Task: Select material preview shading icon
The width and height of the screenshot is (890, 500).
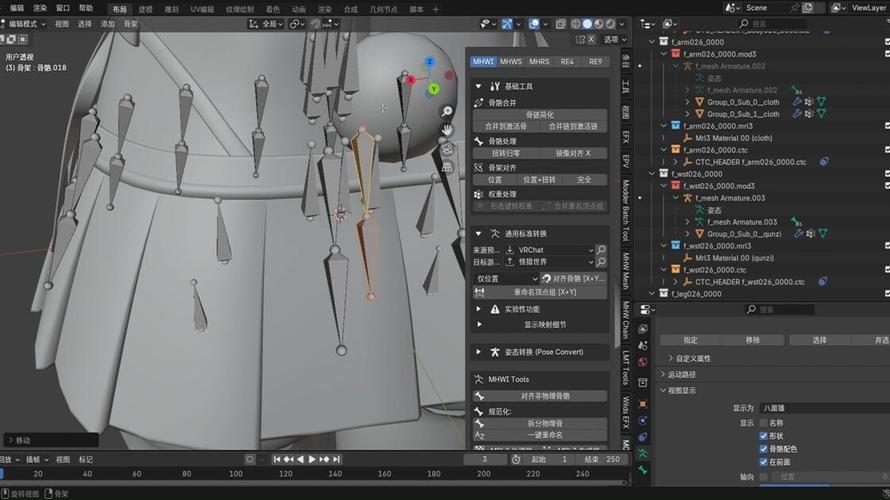Action: pos(599,24)
